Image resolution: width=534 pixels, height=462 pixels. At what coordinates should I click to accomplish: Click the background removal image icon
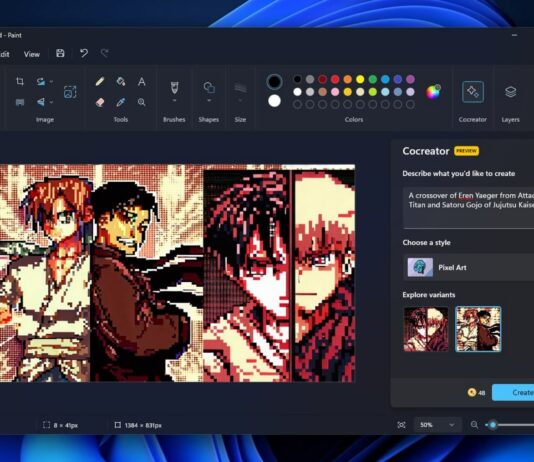[70, 92]
